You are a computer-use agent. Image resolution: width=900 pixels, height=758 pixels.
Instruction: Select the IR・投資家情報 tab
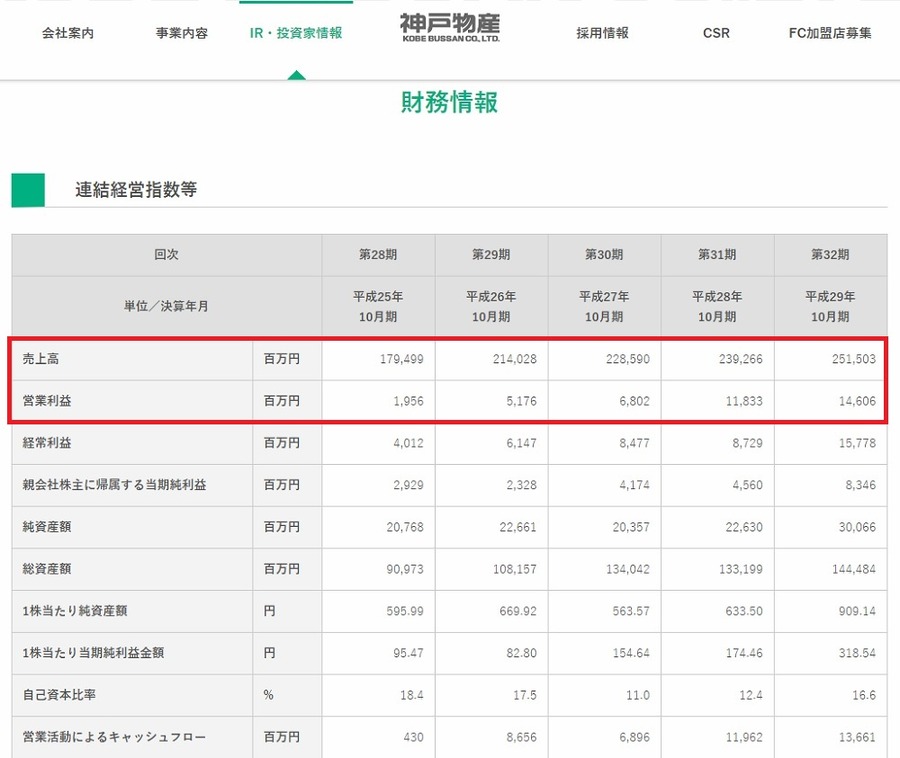296,33
